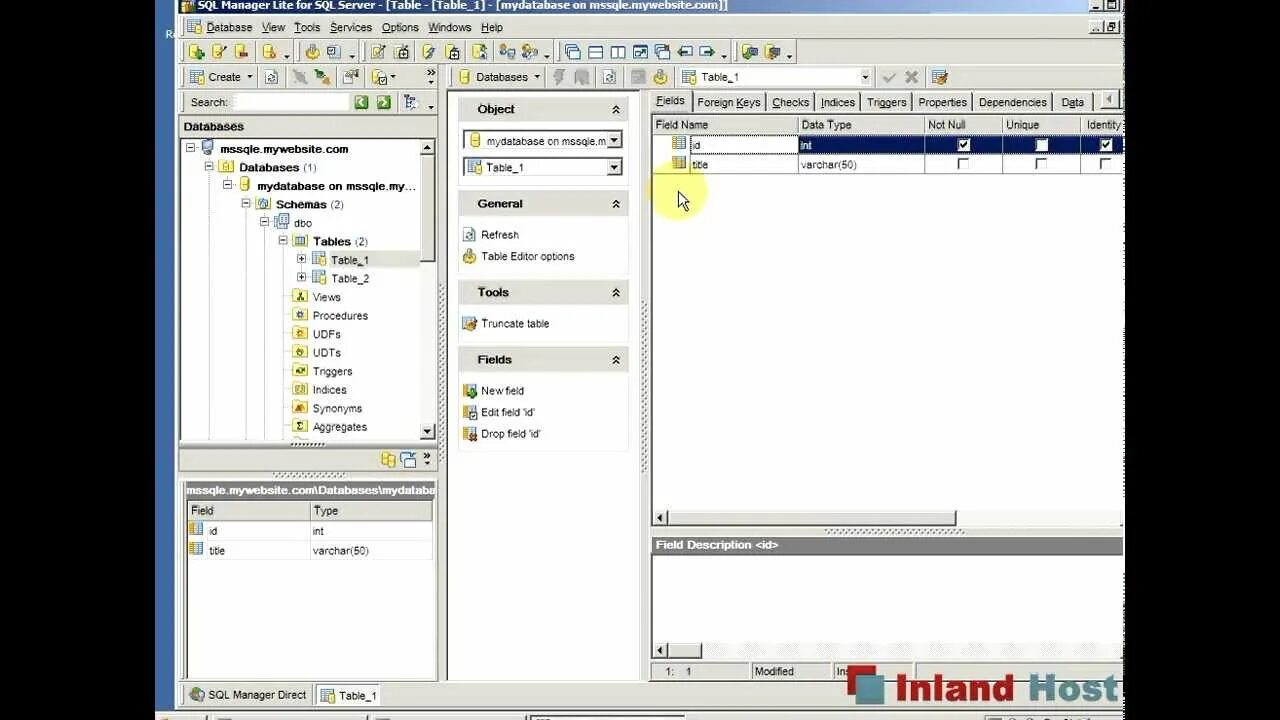Expand the Table_1 tree node
1280x720 pixels.
click(301, 259)
